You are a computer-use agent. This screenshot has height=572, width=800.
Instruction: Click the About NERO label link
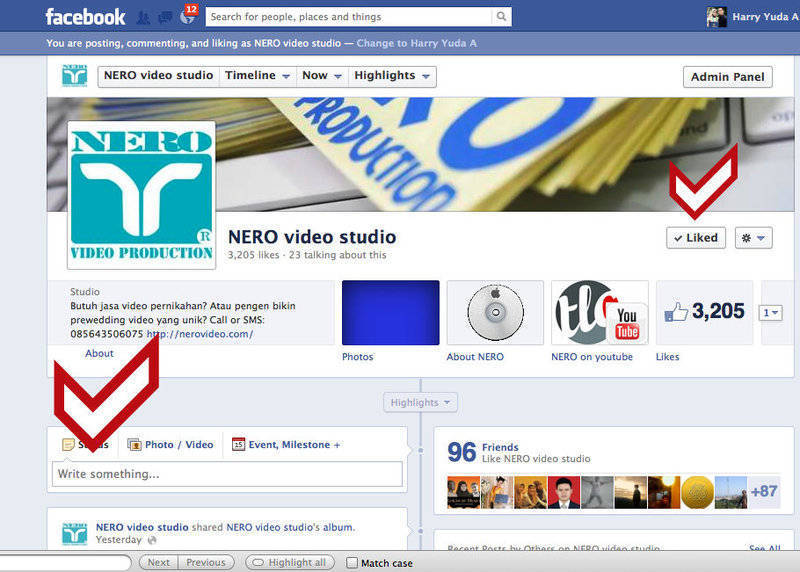(475, 357)
